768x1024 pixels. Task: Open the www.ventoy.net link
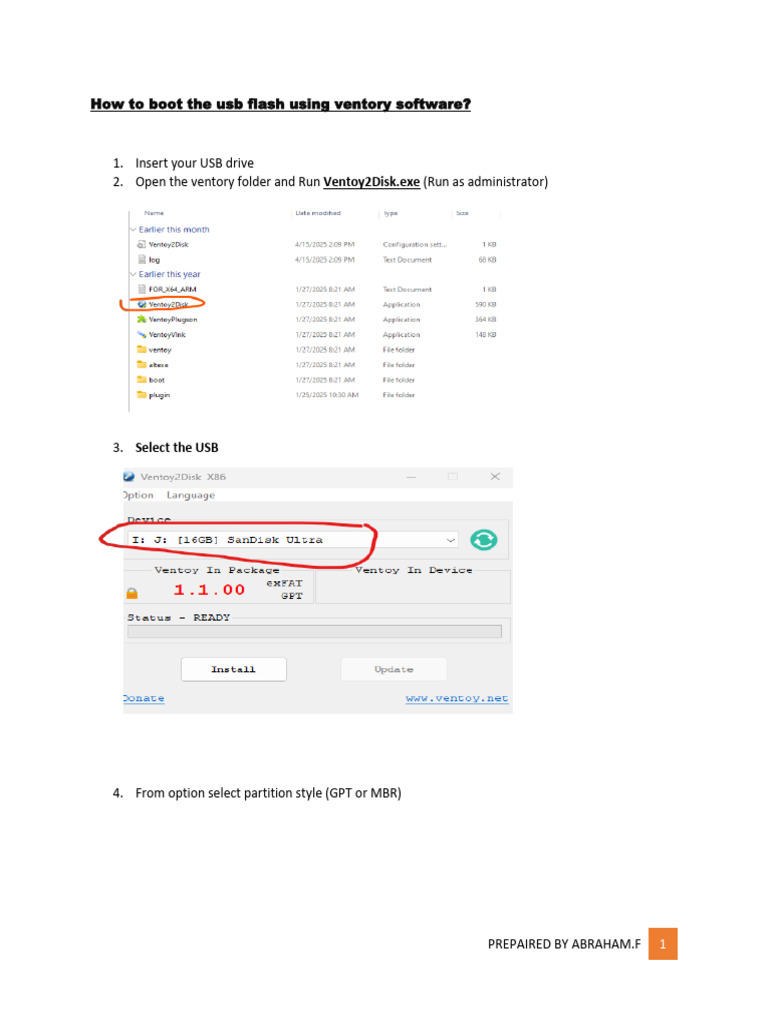pos(457,698)
